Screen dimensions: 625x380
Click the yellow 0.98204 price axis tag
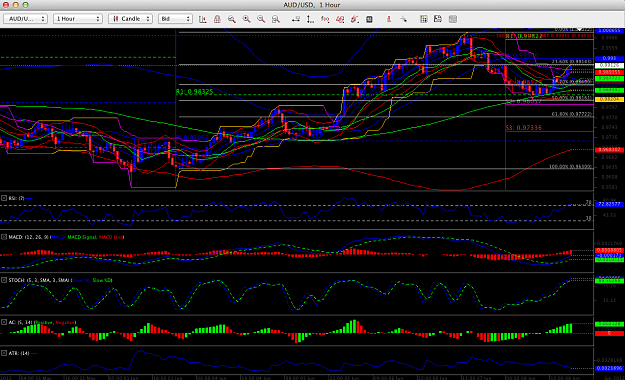point(609,99)
